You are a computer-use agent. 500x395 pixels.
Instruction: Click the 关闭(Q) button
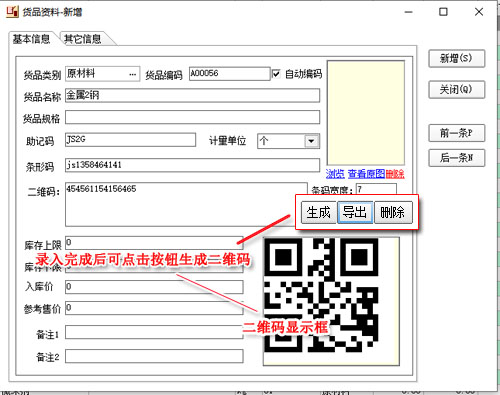pyautogui.click(x=456, y=89)
